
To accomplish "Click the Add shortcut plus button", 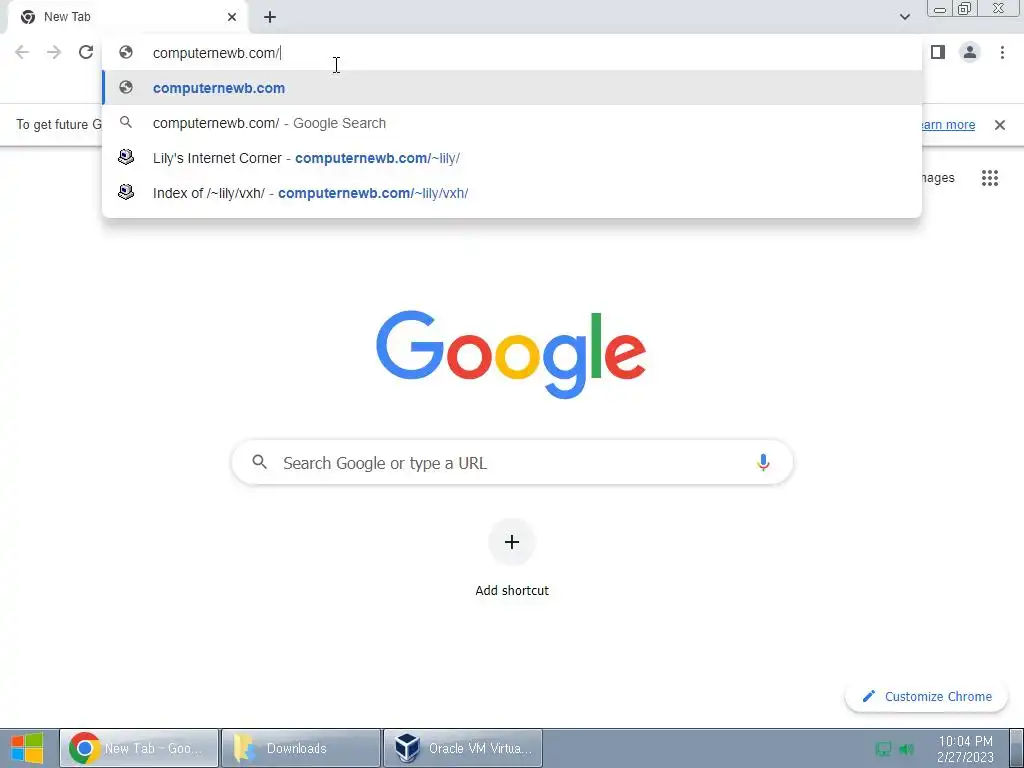I will pos(512,541).
